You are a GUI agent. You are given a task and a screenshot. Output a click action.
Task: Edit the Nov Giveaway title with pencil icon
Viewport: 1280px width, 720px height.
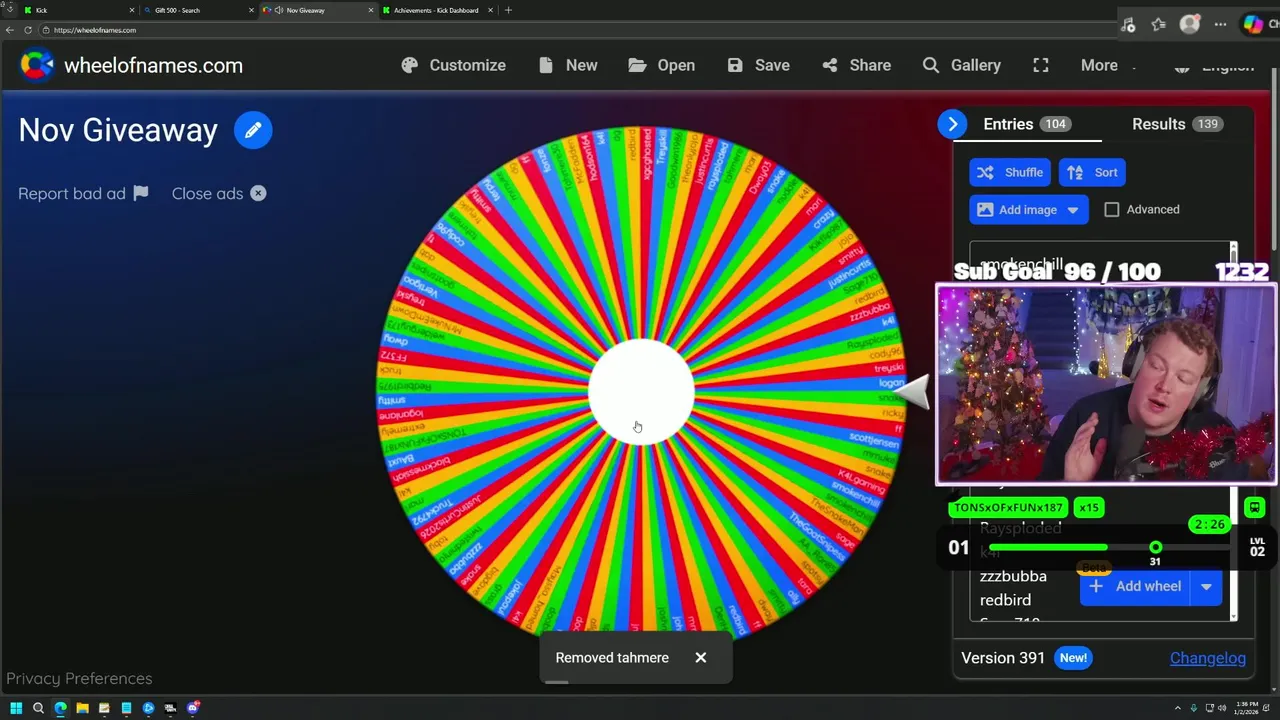(x=253, y=130)
